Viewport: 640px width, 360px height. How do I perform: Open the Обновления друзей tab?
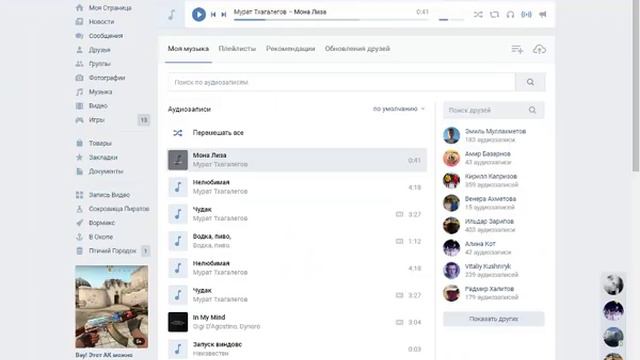358,49
